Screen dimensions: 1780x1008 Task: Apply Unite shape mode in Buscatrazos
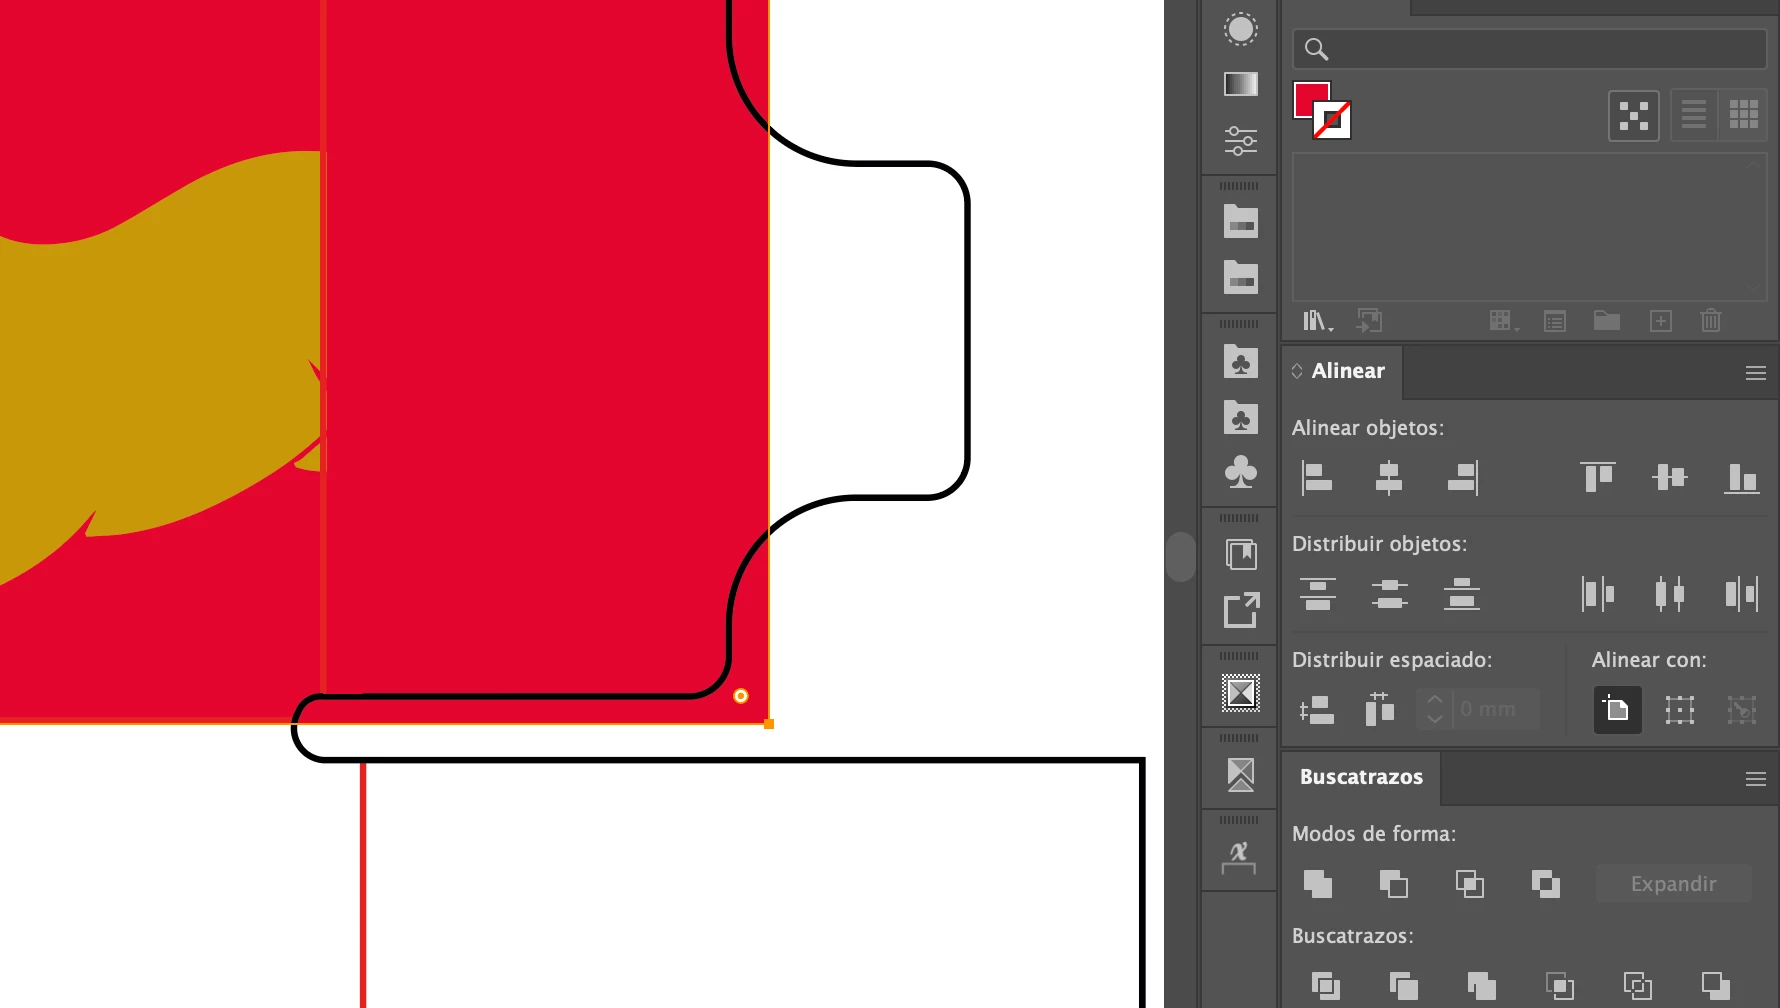[1318, 884]
